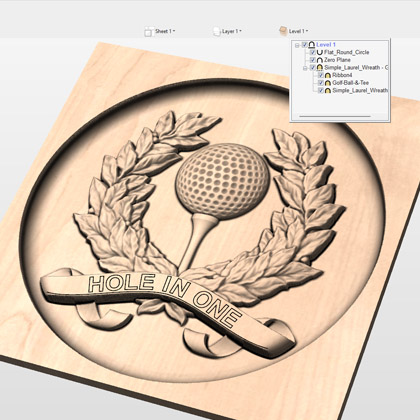Collapse the Simple_Laurel_Wreath group node
This screenshot has height=420, width=420.
tap(305, 68)
